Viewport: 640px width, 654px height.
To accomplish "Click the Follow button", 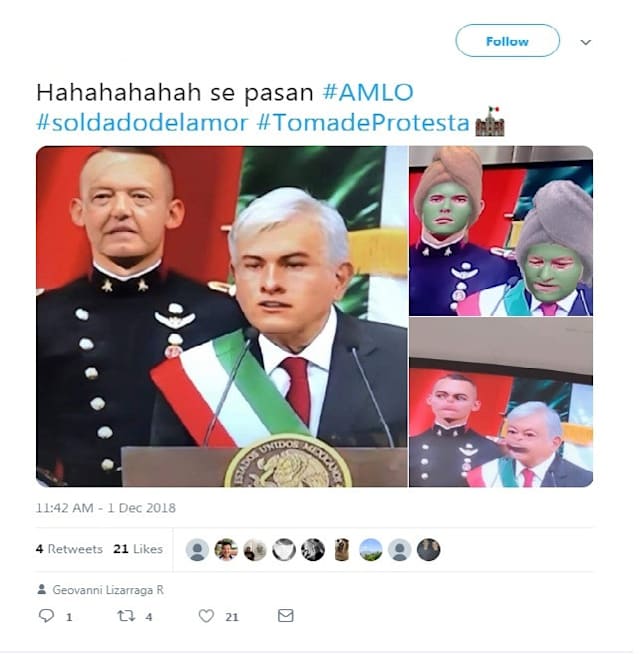I will pos(507,41).
